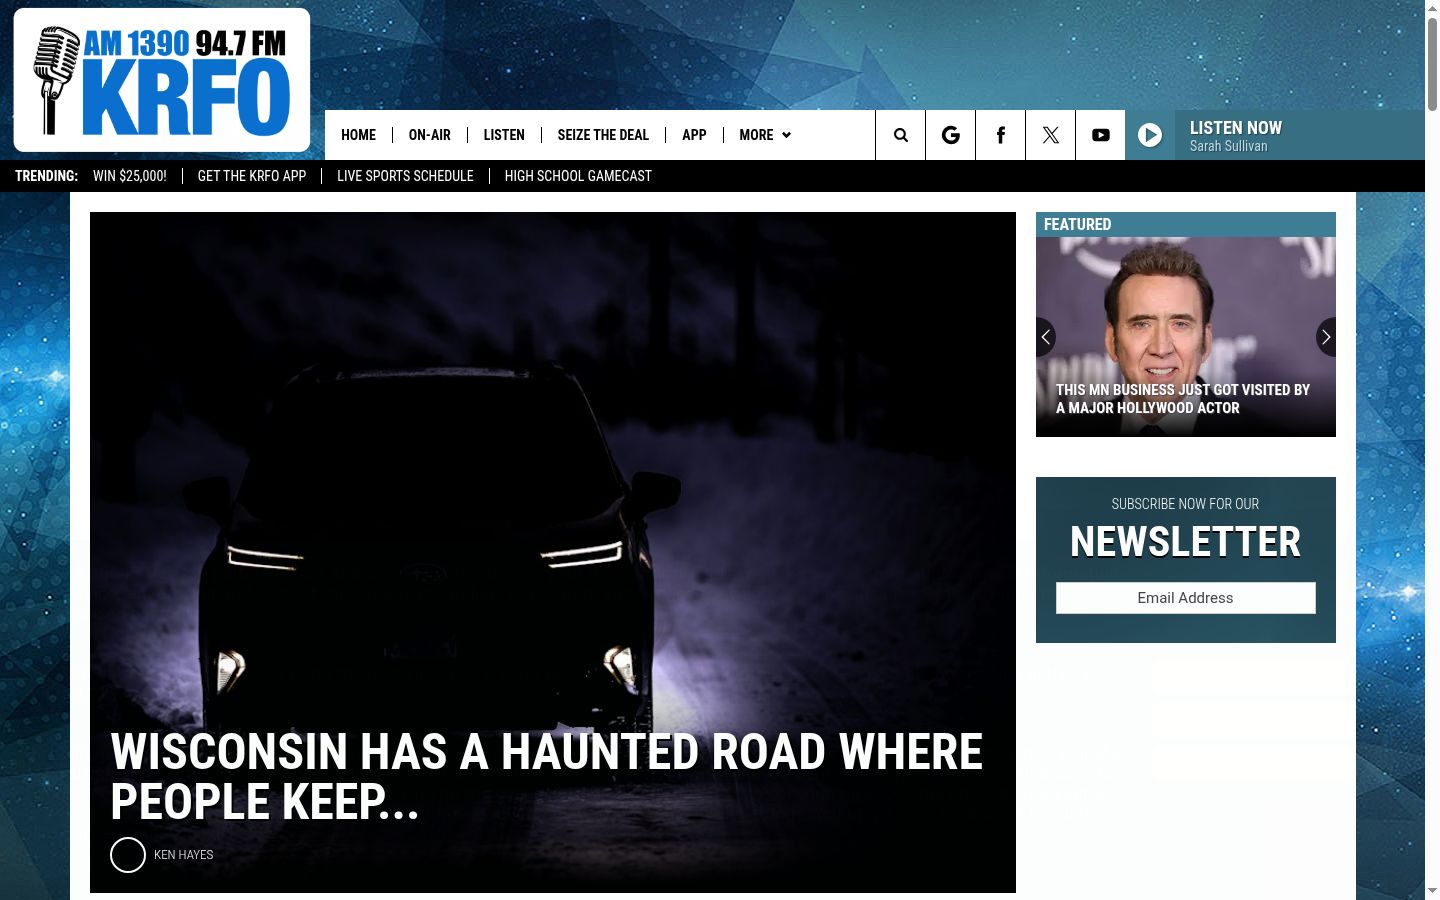Viewport: 1440px width, 900px height.
Task: Click the Ken Hayes author name
Action: [x=184, y=855]
